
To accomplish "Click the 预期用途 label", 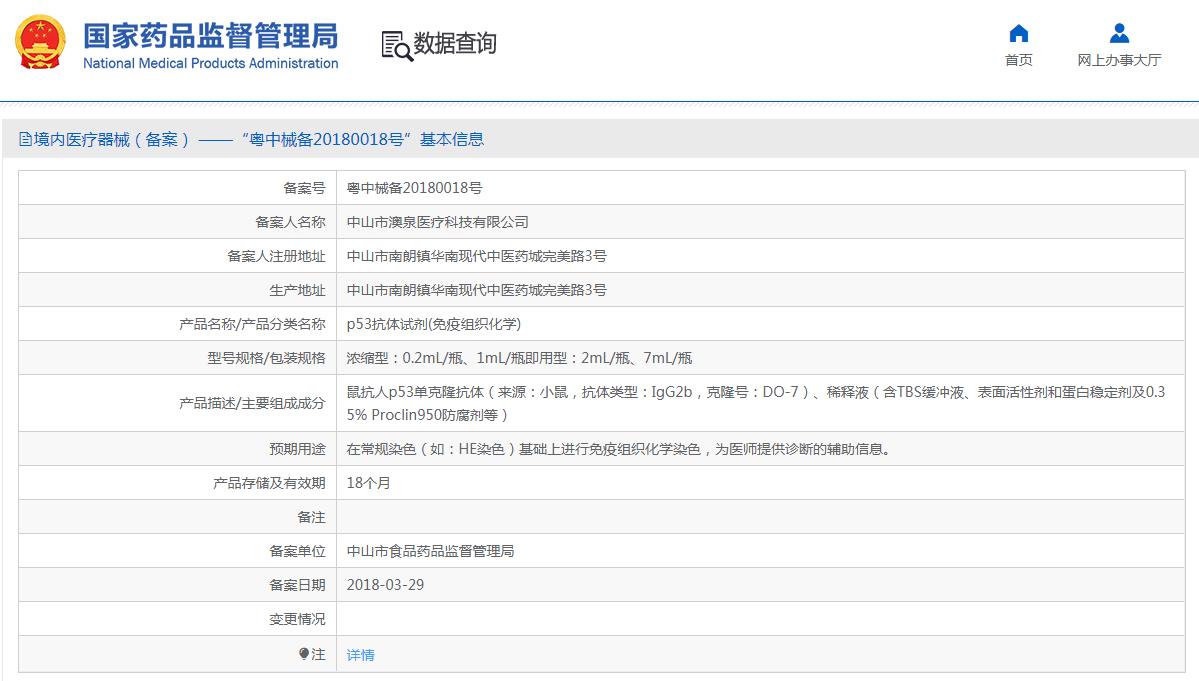I will [x=297, y=449].
